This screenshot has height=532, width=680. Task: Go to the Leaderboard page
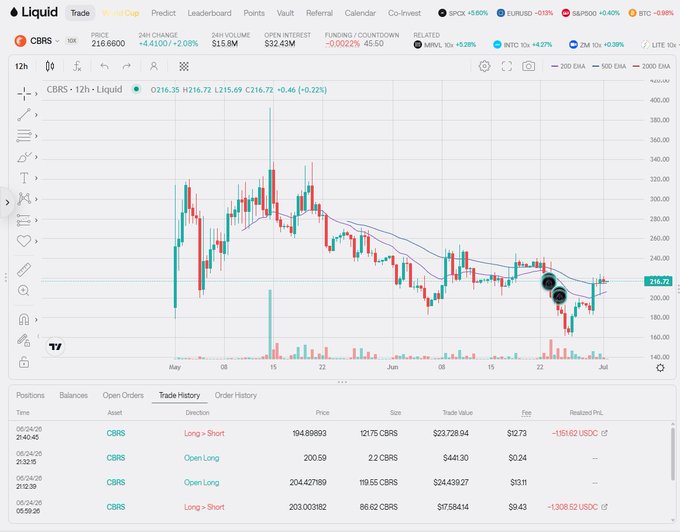209,13
